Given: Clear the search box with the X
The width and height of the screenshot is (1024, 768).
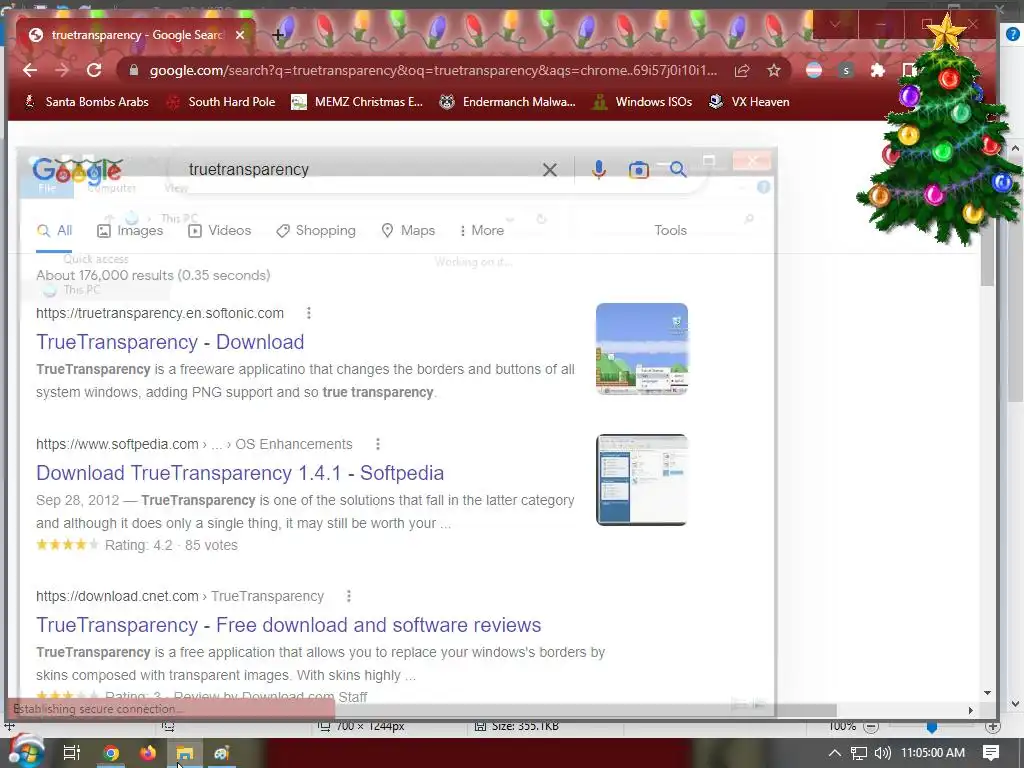Looking at the screenshot, I should [550, 170].
